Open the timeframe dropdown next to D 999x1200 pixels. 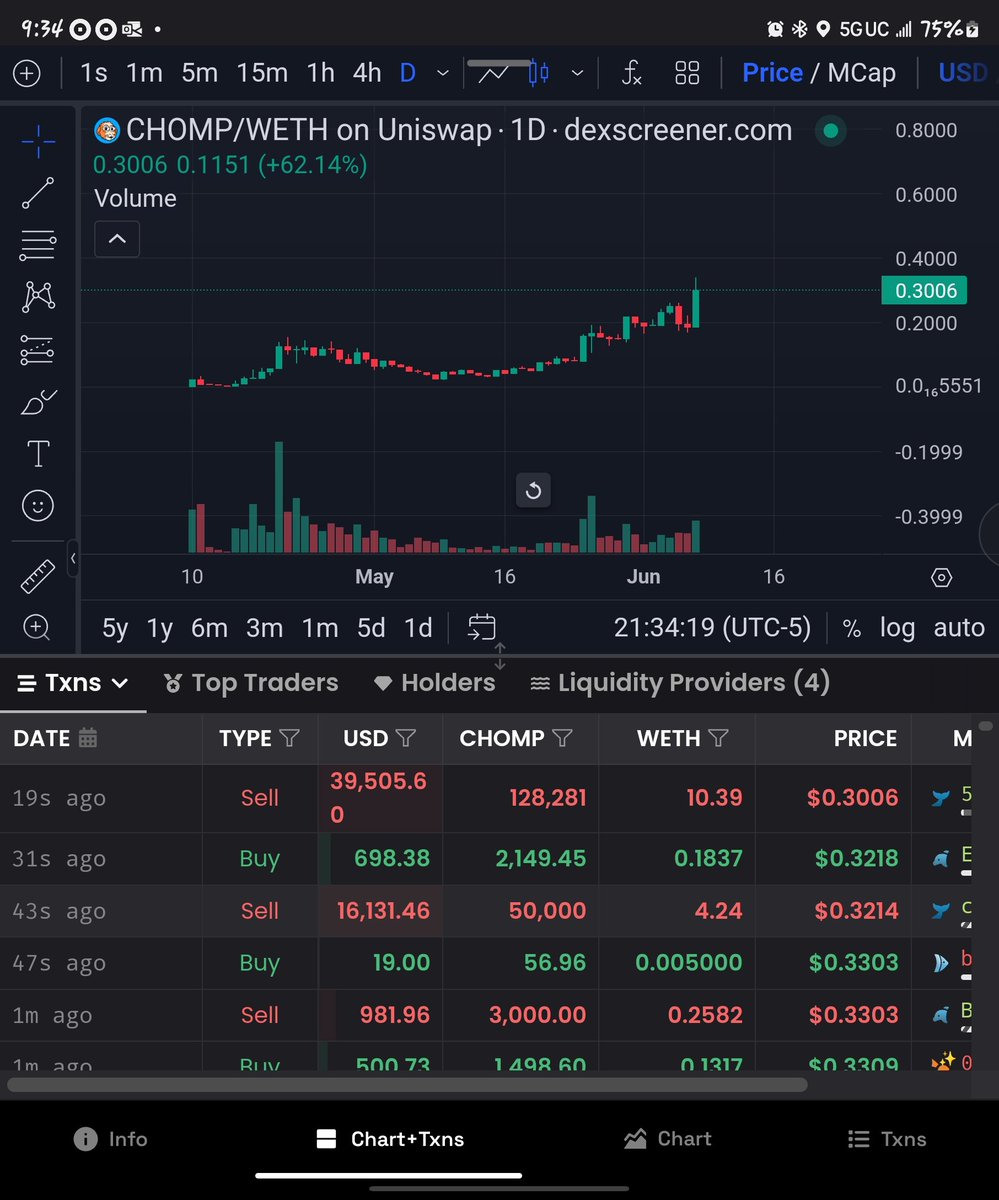click(441, 72)
